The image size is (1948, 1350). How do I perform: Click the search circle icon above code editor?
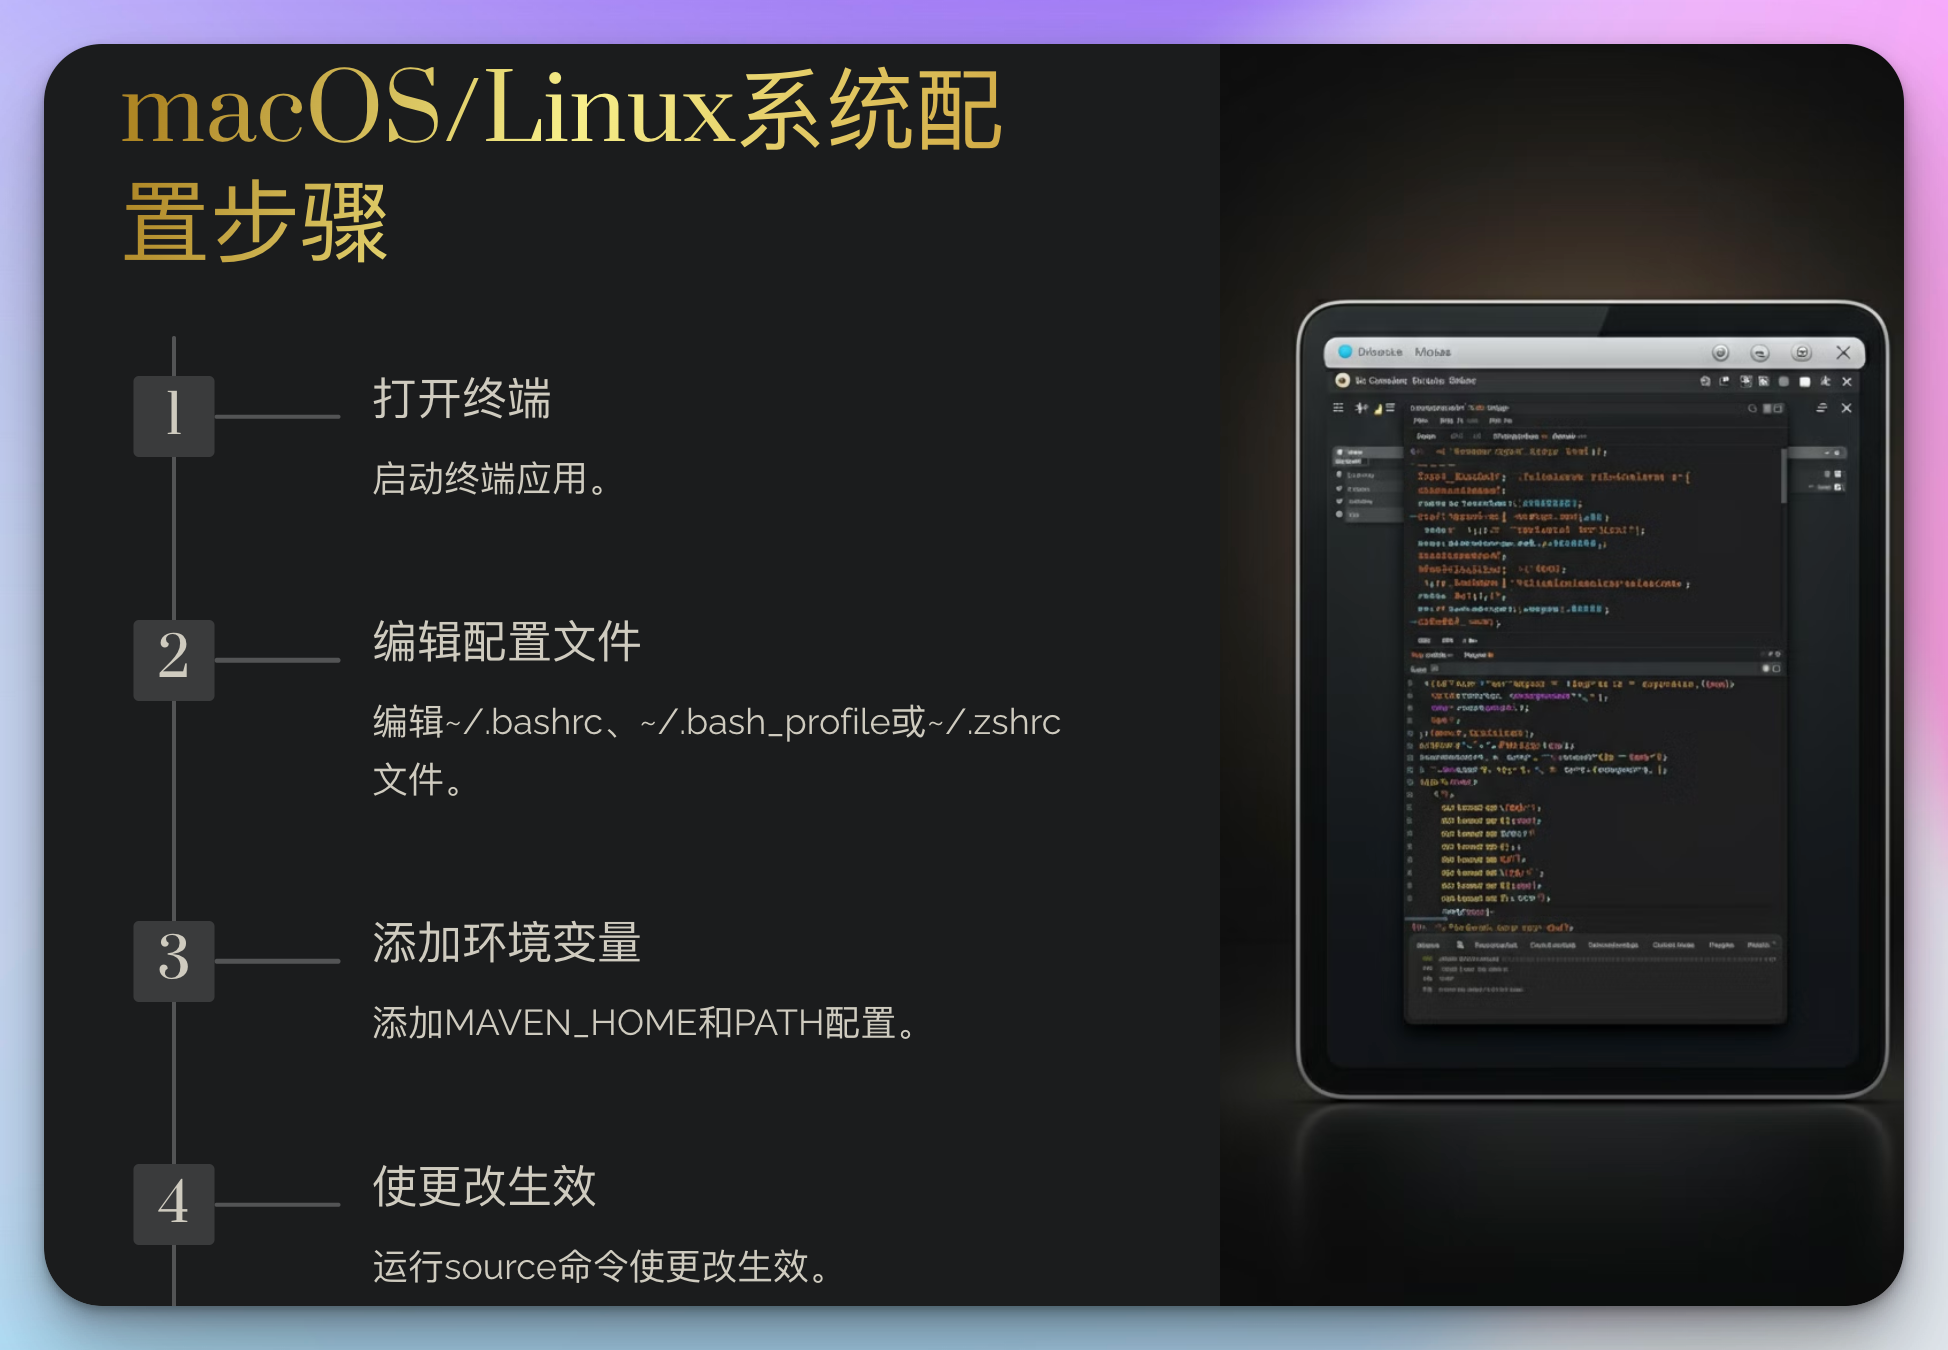tap(1752, 408)
